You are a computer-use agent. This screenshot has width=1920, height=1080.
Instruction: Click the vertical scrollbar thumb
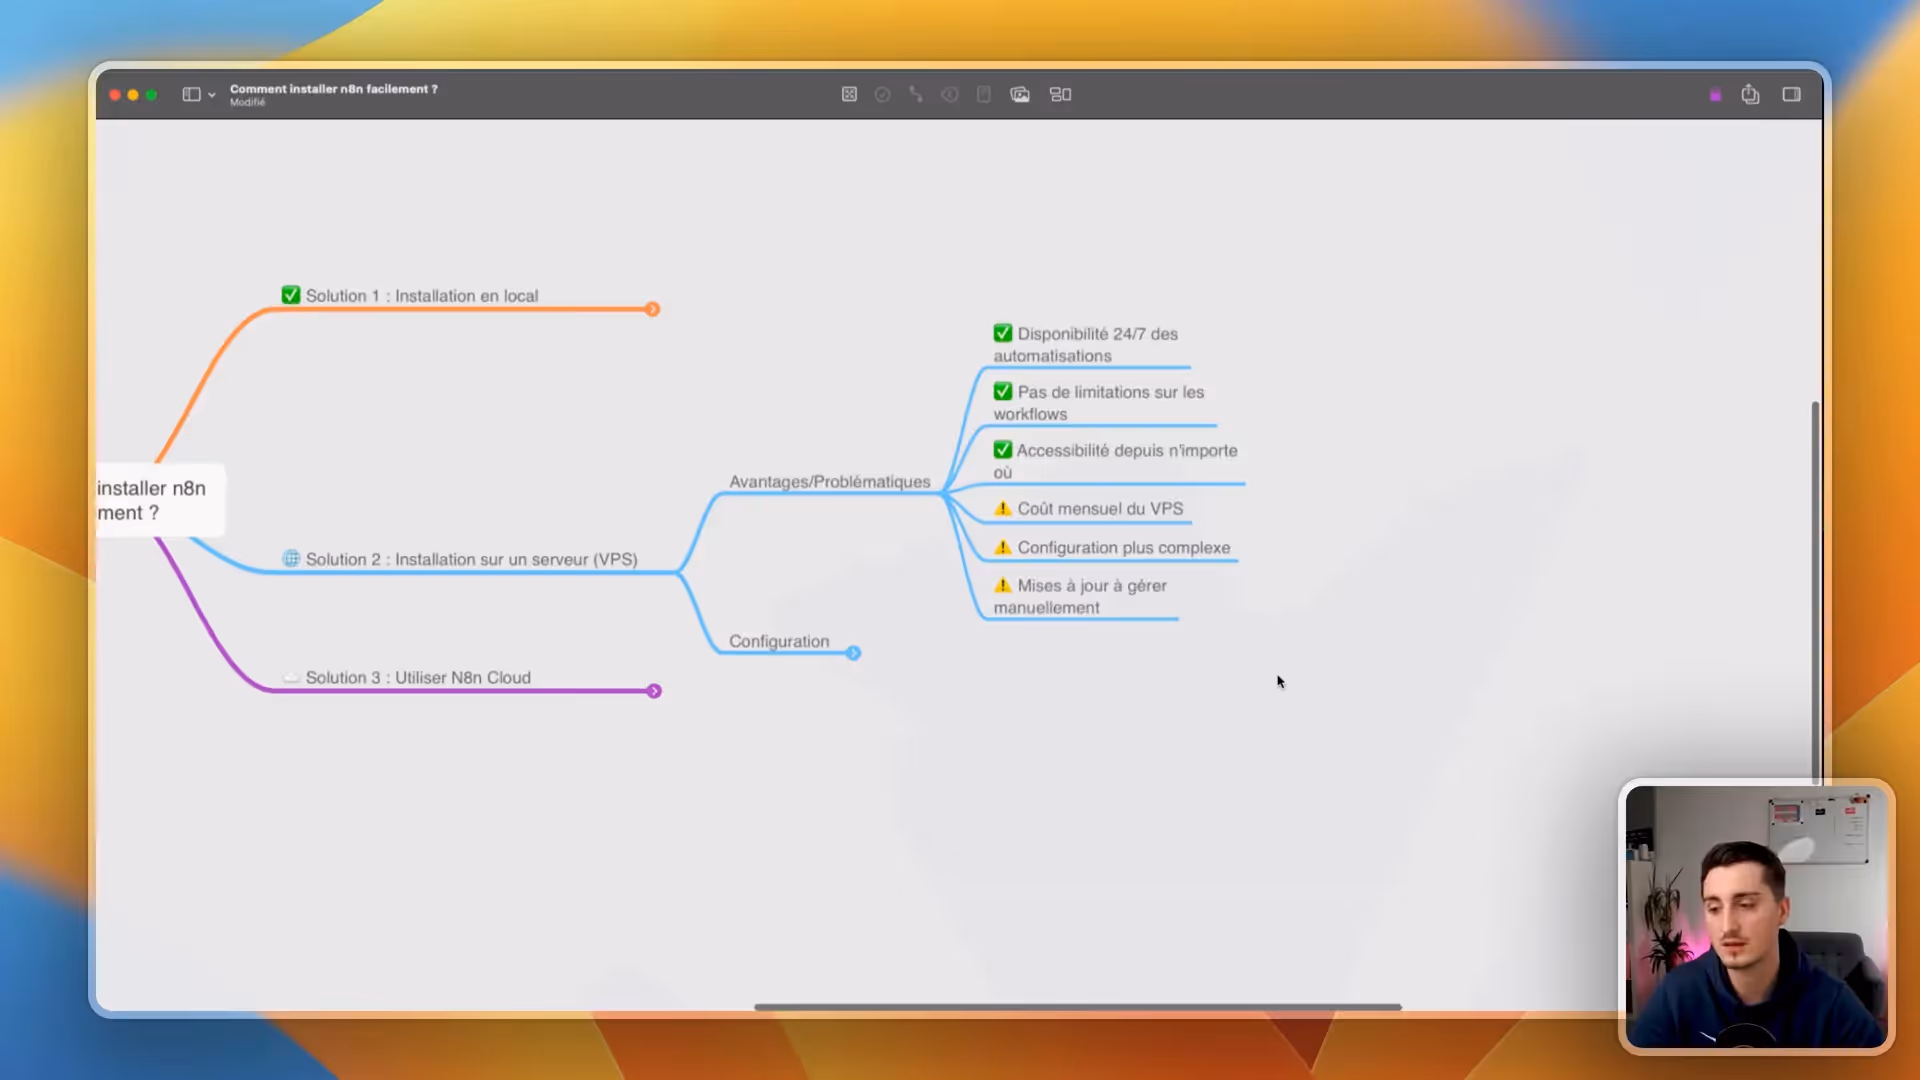click(1815, 592)
